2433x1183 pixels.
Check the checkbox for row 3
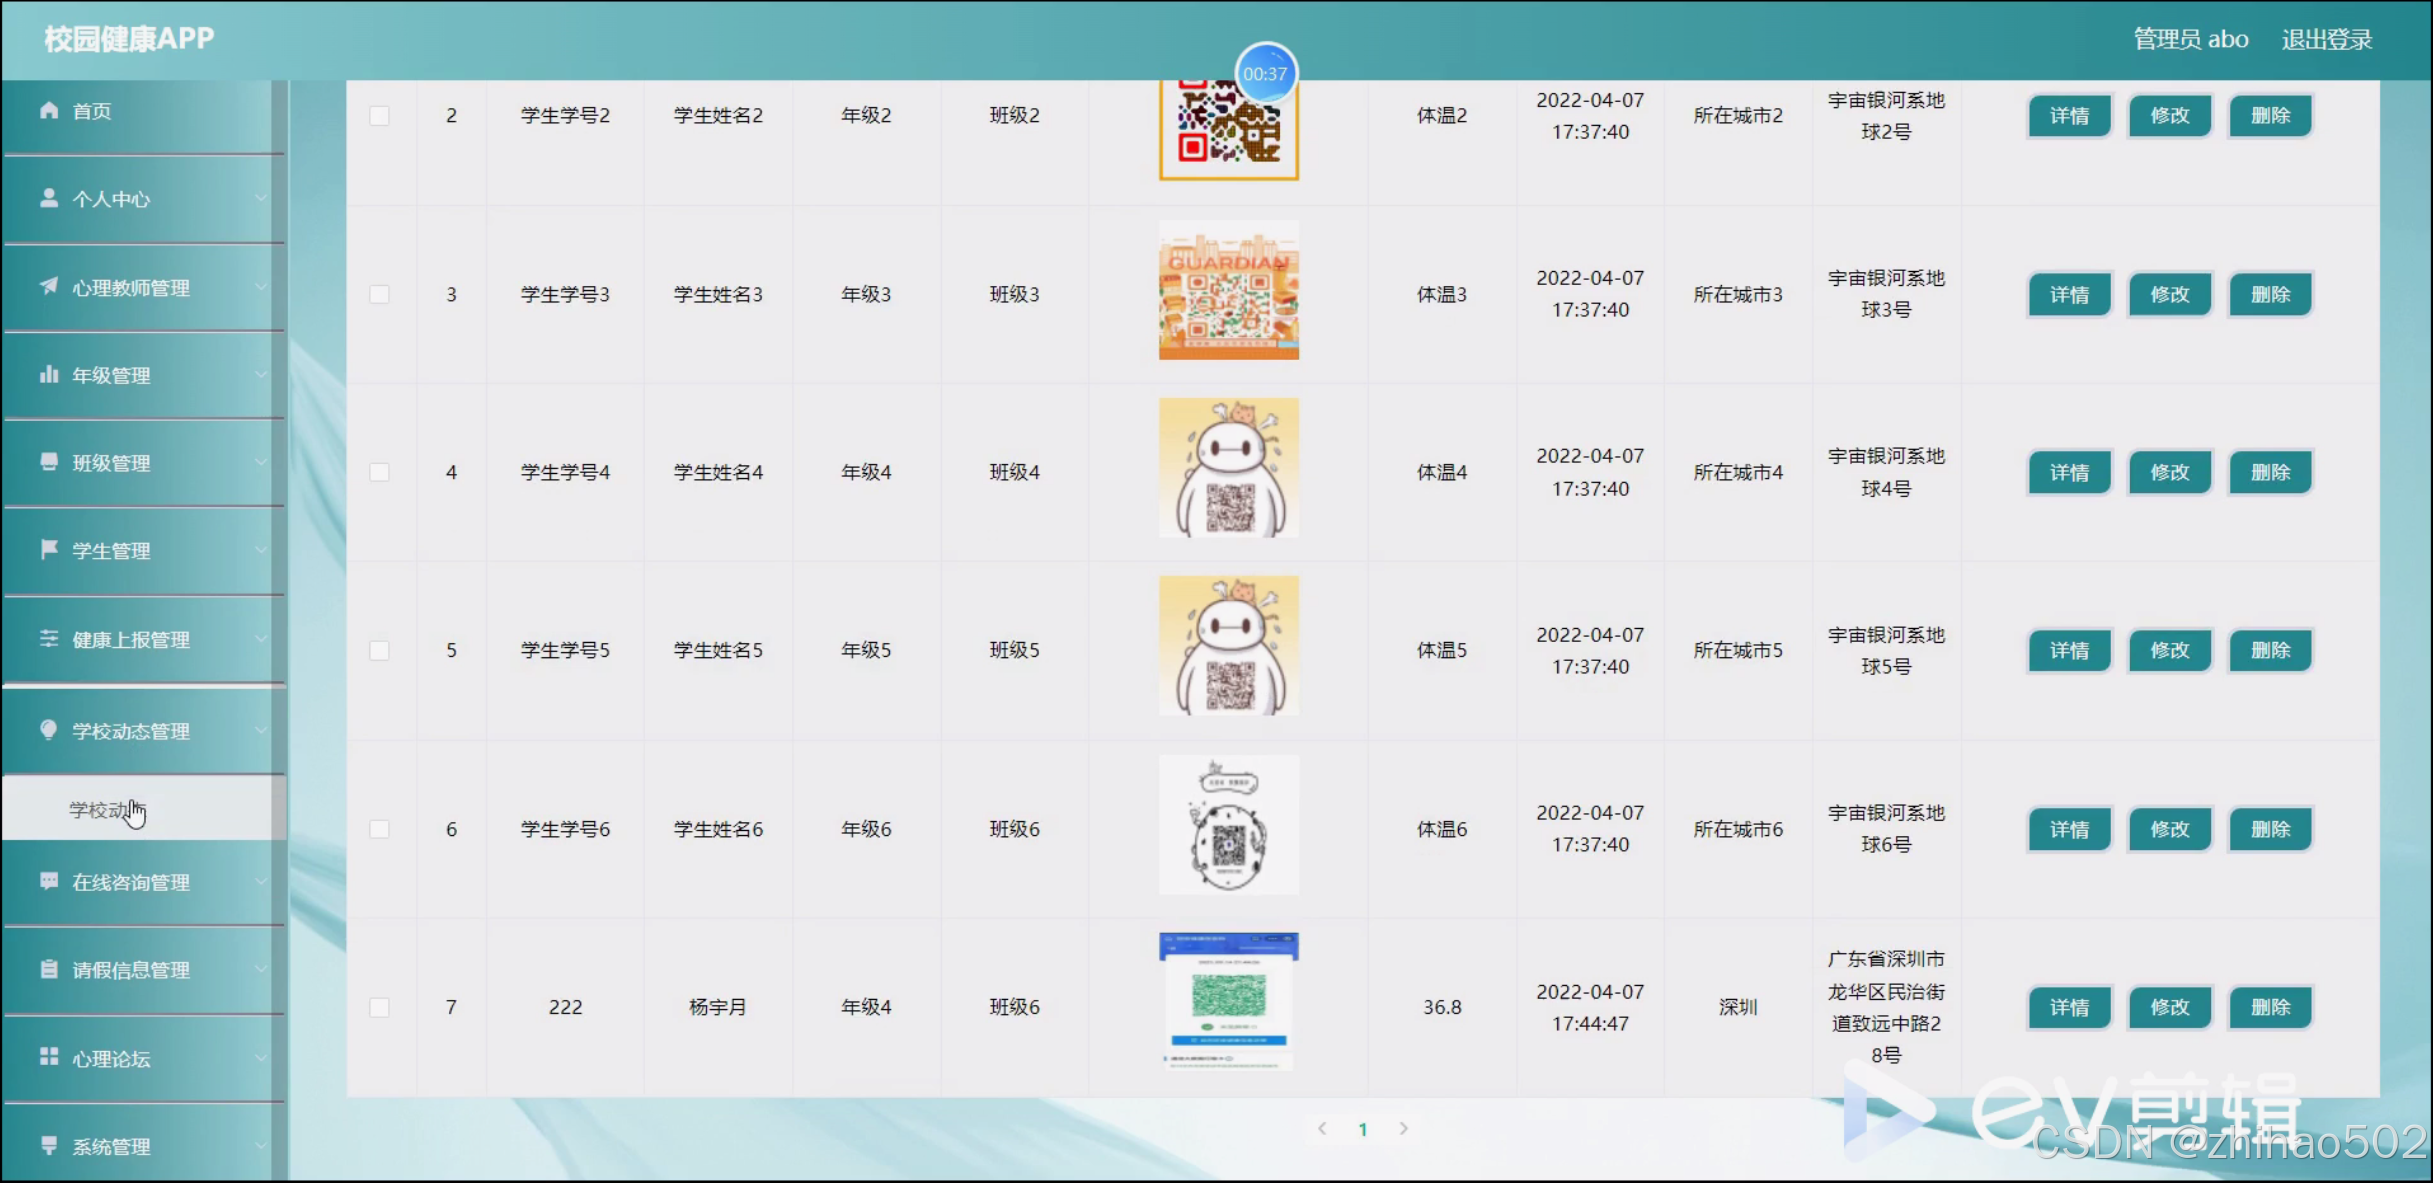pyautogui.click(x=379, y=294)
